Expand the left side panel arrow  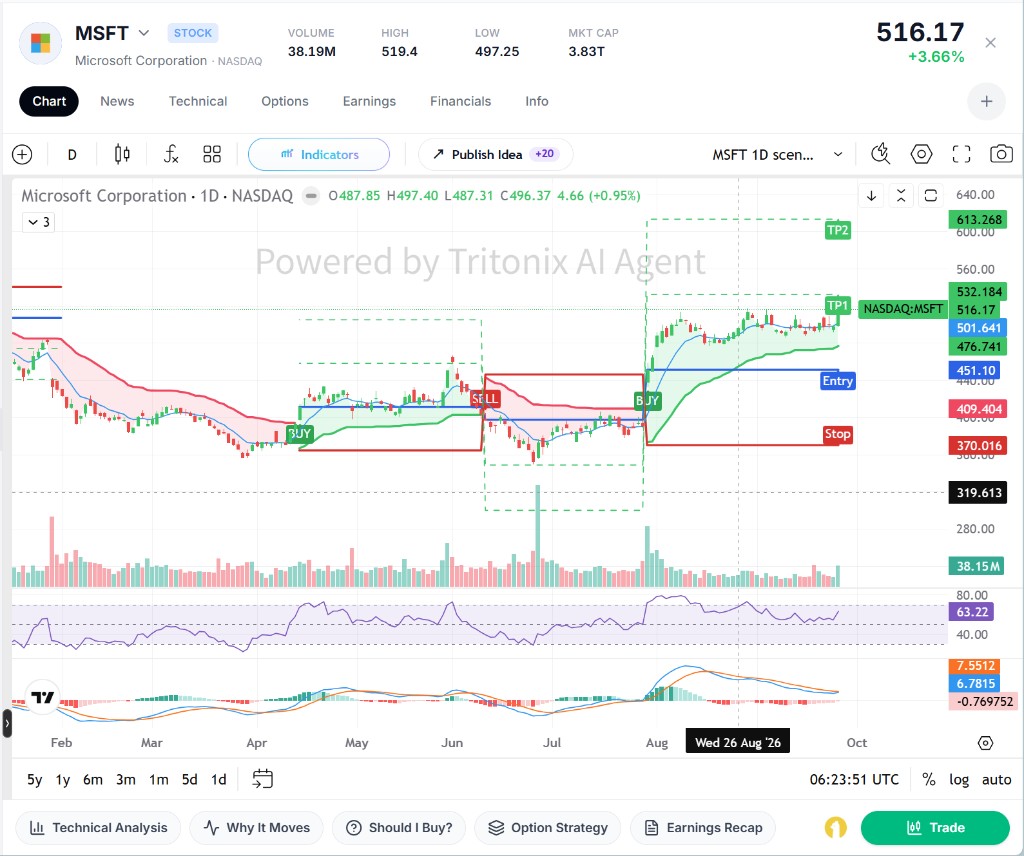coord(7,723)
